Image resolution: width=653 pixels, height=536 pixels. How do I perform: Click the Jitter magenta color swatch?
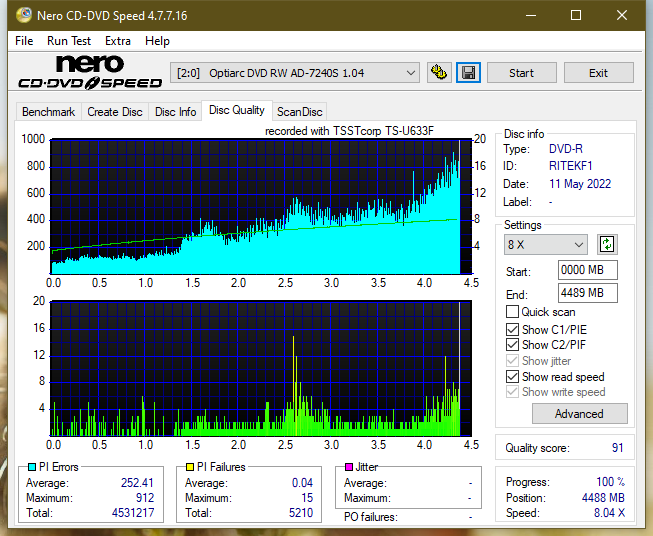coord(349,467)
